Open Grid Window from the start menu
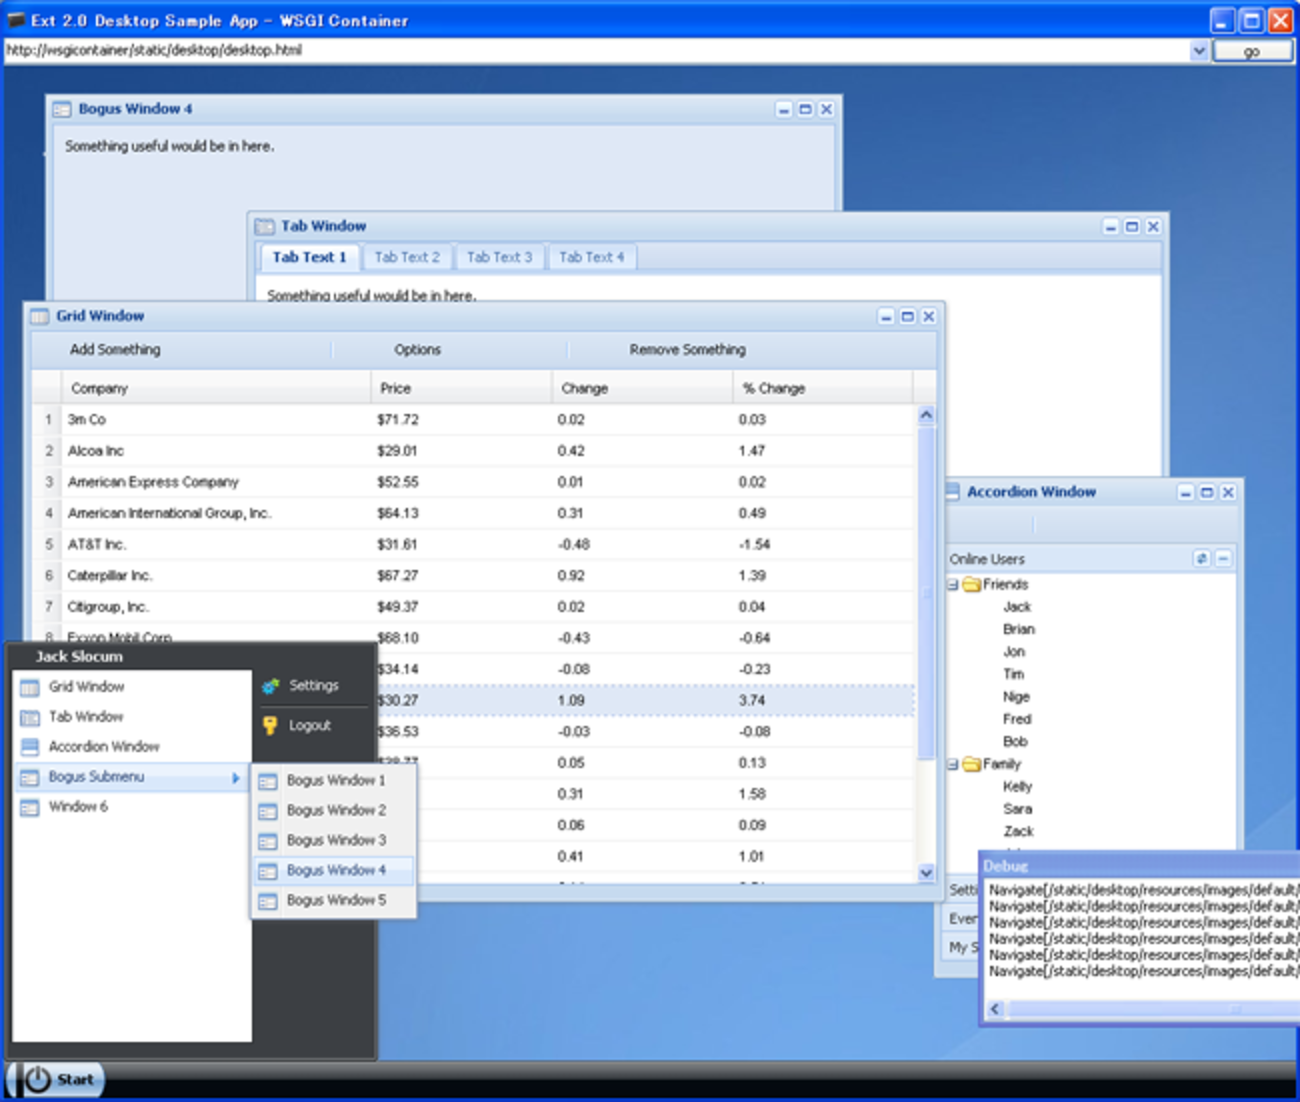1300x1102 pixels. coord(87,687)
